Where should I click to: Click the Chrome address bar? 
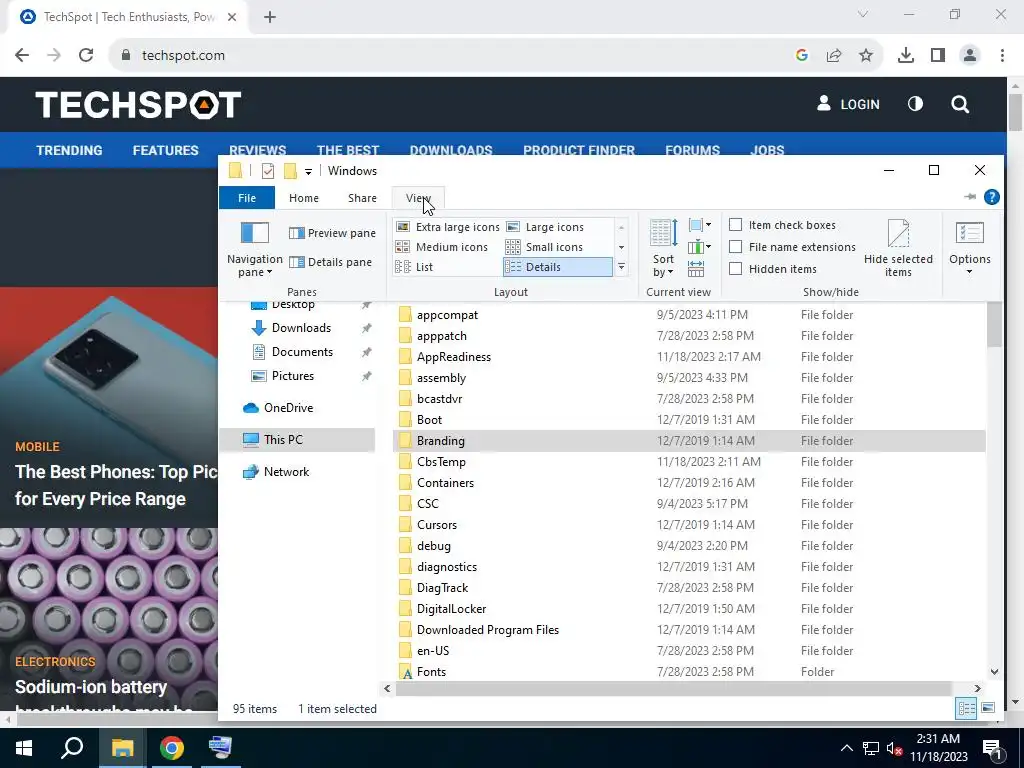click(x=457, y=56)
